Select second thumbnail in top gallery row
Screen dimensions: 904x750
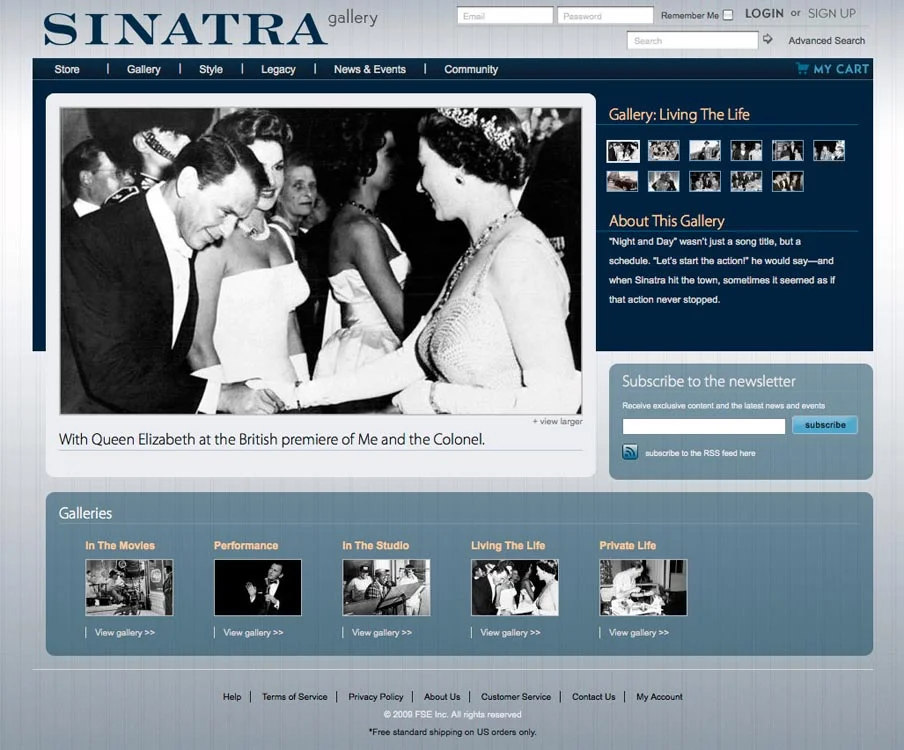click(x=664, y=151)
